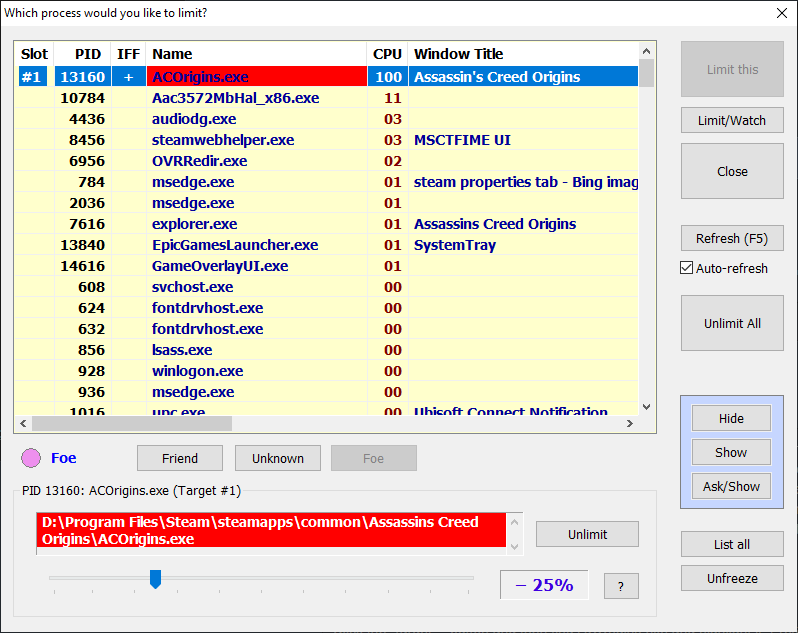Screen dimensions: 798x633
Task: Sort the list by the Name column header
Action: click(x=256, y=54)
